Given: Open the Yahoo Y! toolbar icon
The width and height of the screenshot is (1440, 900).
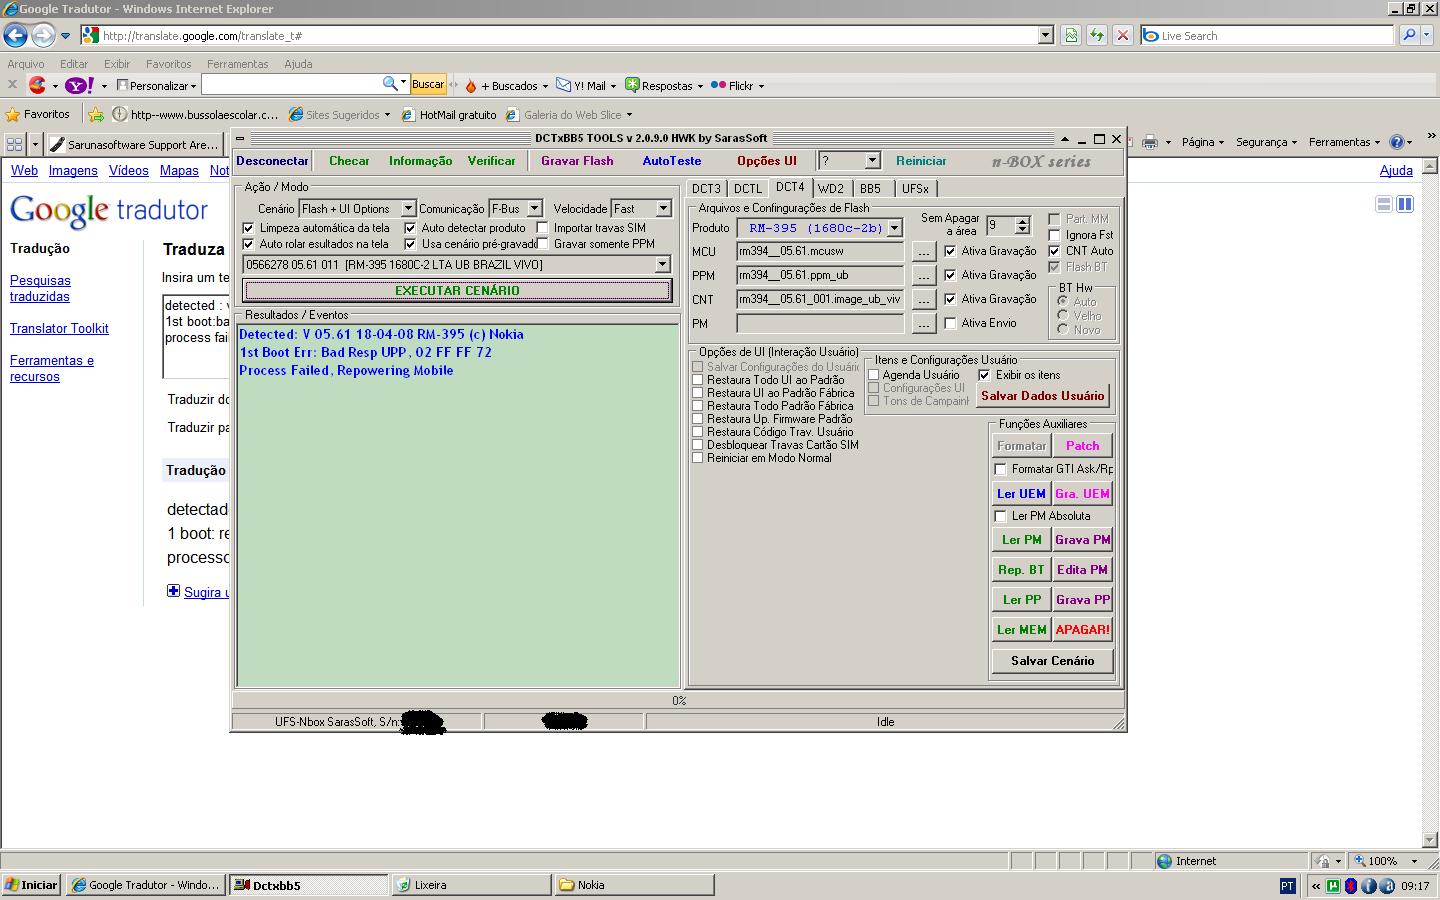Looking at the screenshot, I should [x=78, y=86].
